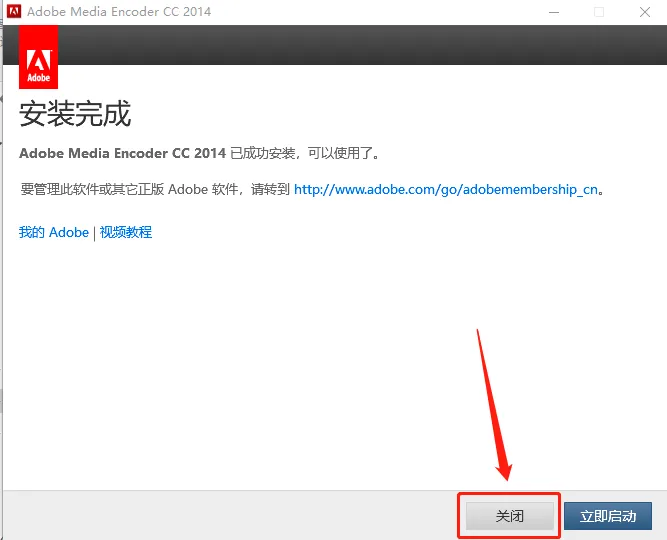Open the adobemembership_cn hyperlink

pos(446,189)
